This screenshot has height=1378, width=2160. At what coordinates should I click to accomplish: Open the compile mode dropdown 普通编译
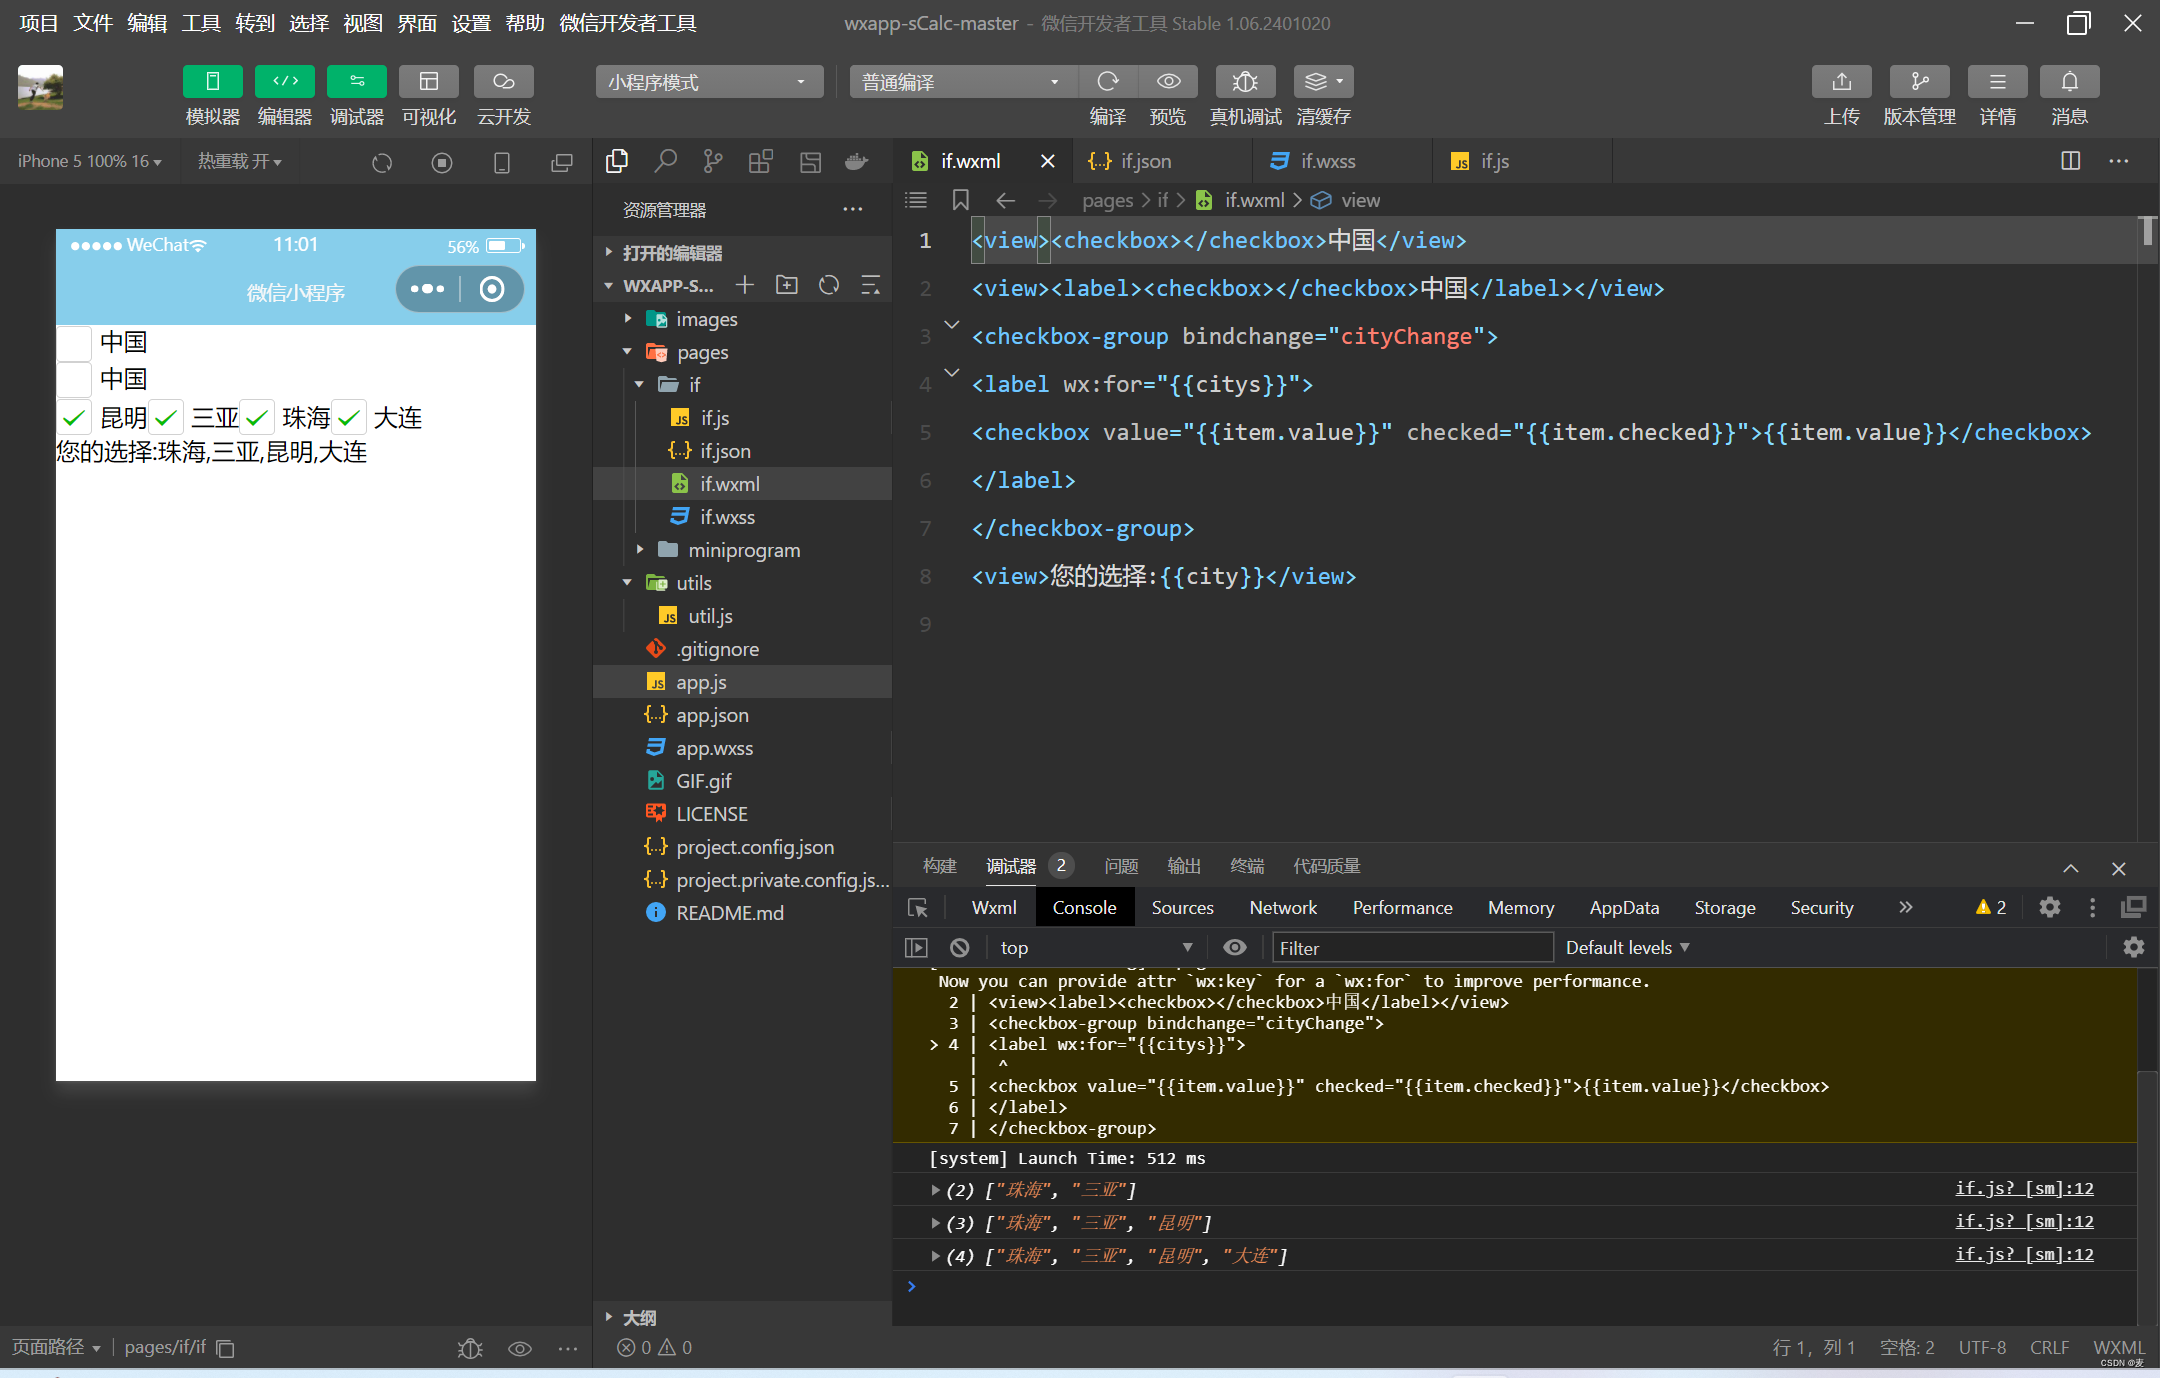(964, 82)
